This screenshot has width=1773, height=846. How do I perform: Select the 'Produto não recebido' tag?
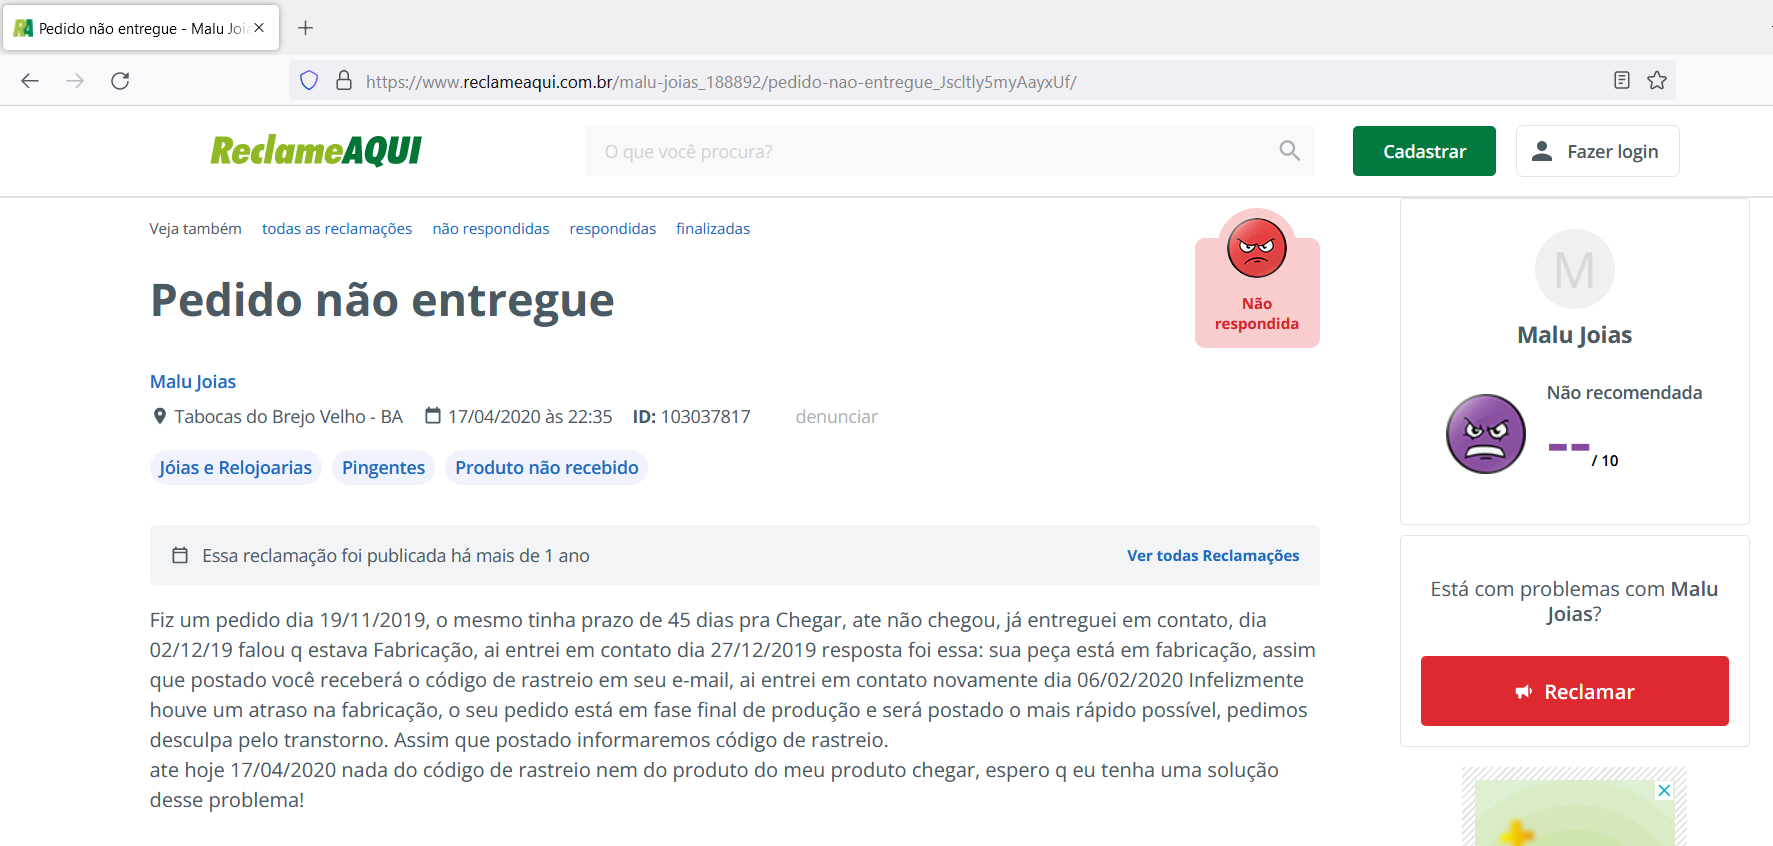[546, 468]
